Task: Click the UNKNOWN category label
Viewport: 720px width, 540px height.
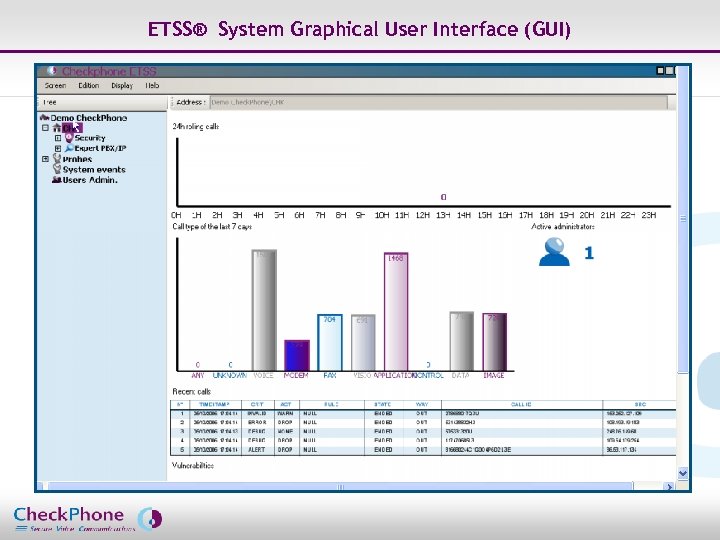Action: tap(230, 375)
